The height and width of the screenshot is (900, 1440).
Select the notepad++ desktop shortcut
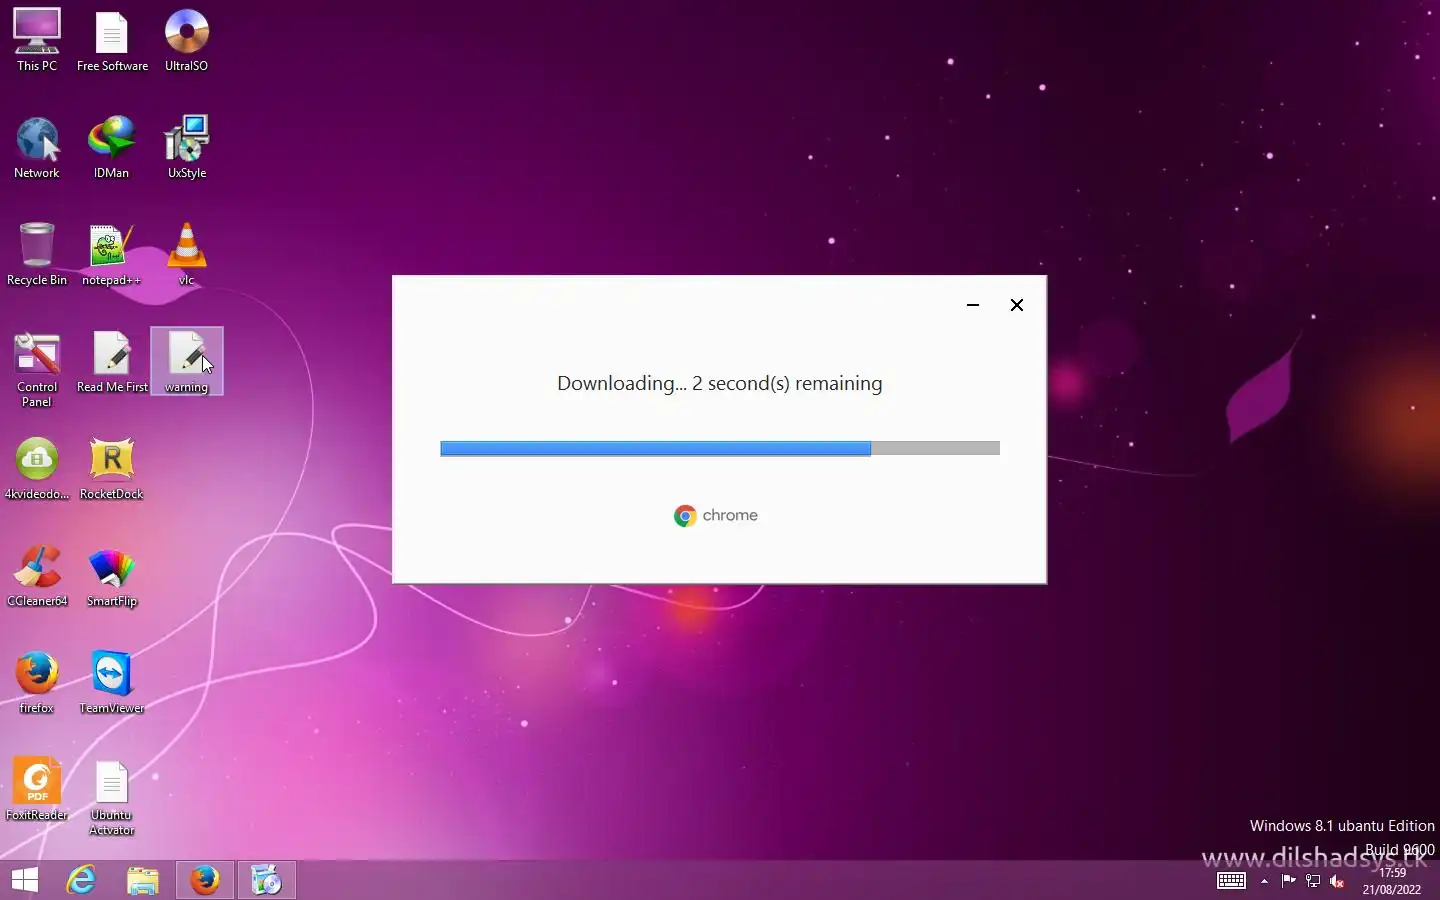click(112, 254)
